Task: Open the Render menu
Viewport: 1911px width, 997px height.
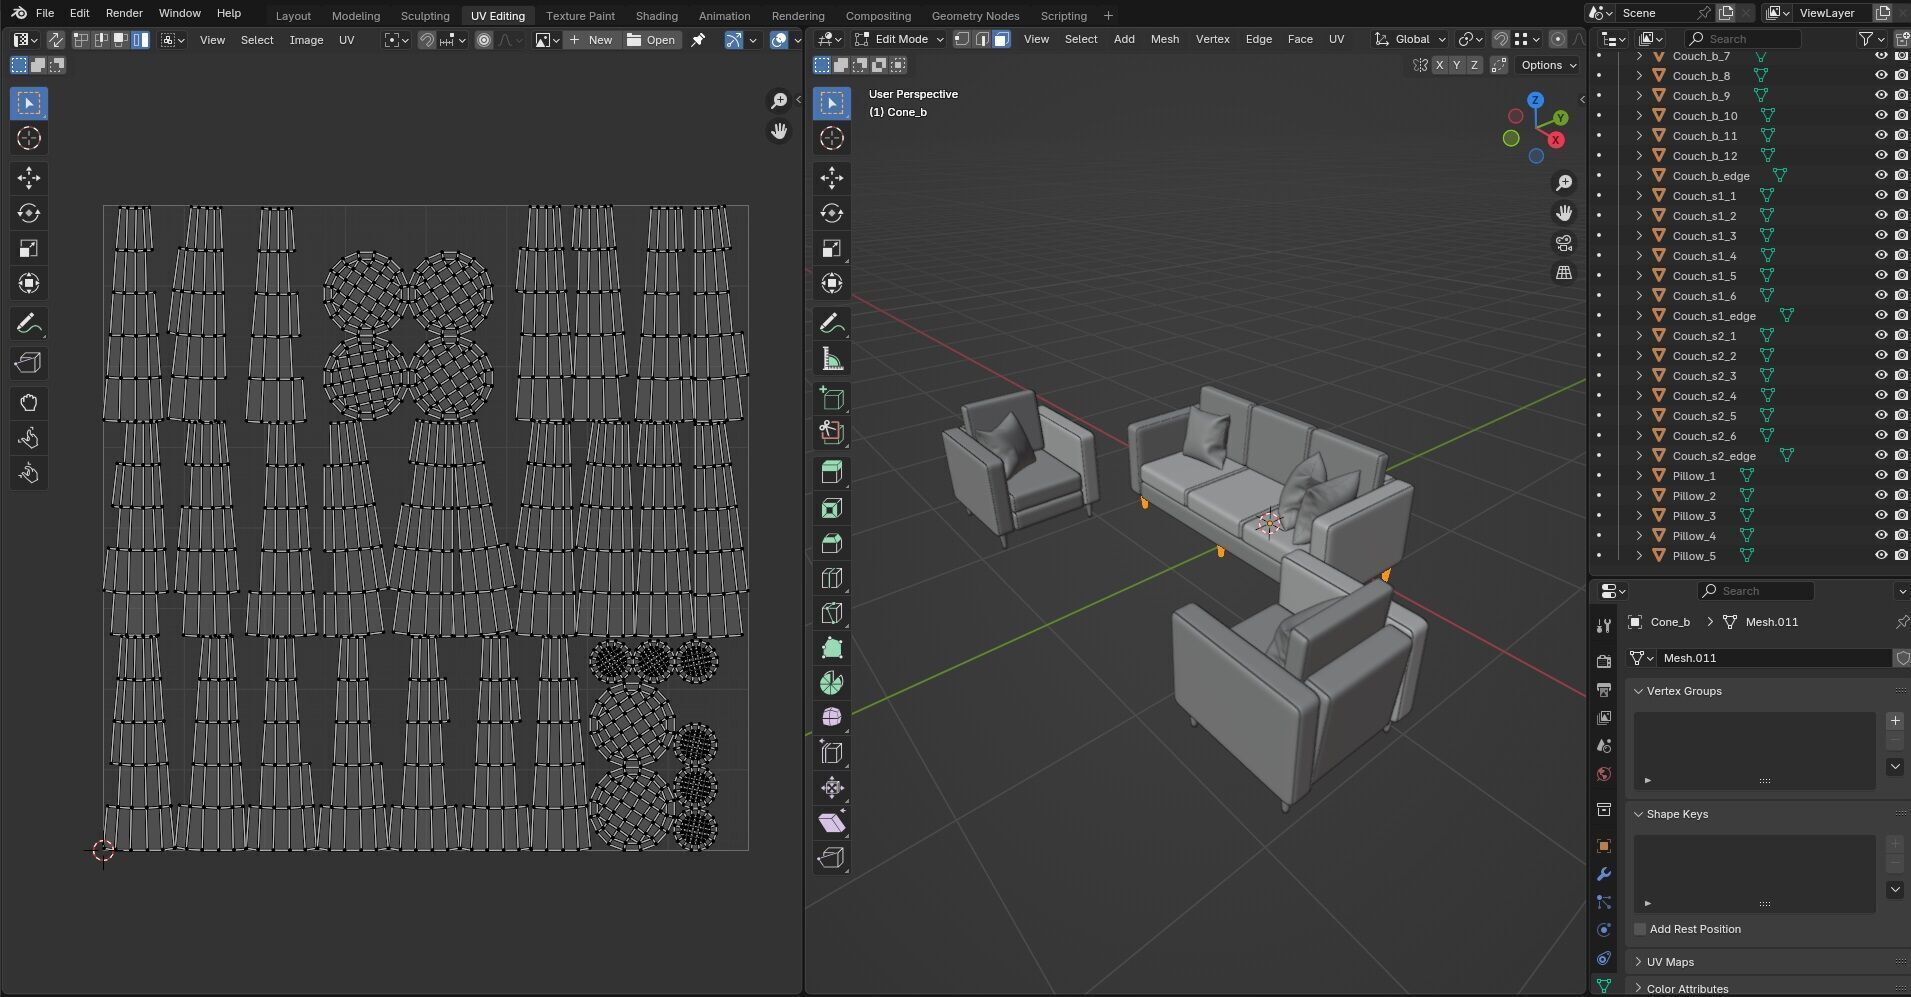Action: 124,13
